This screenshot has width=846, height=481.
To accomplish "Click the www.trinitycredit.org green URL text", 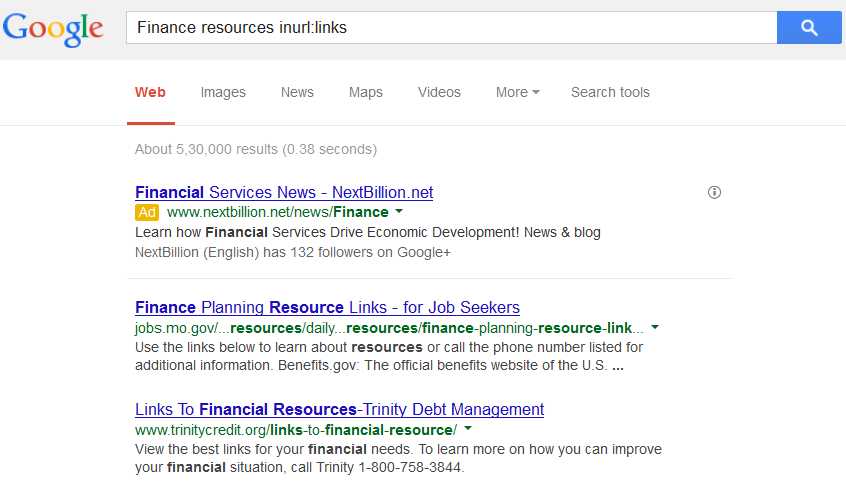I will (x=296, y=430).
